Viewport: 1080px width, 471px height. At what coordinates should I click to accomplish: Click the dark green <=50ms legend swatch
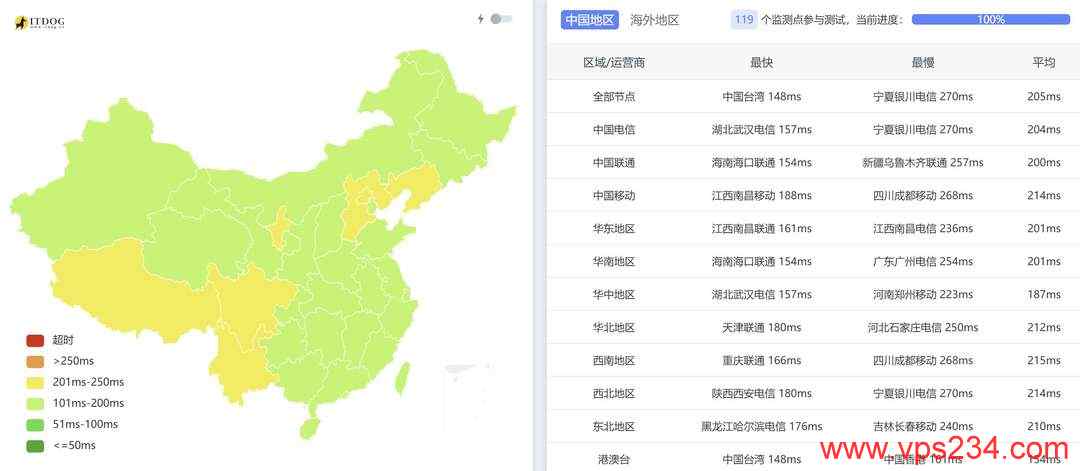pos(35,446)
